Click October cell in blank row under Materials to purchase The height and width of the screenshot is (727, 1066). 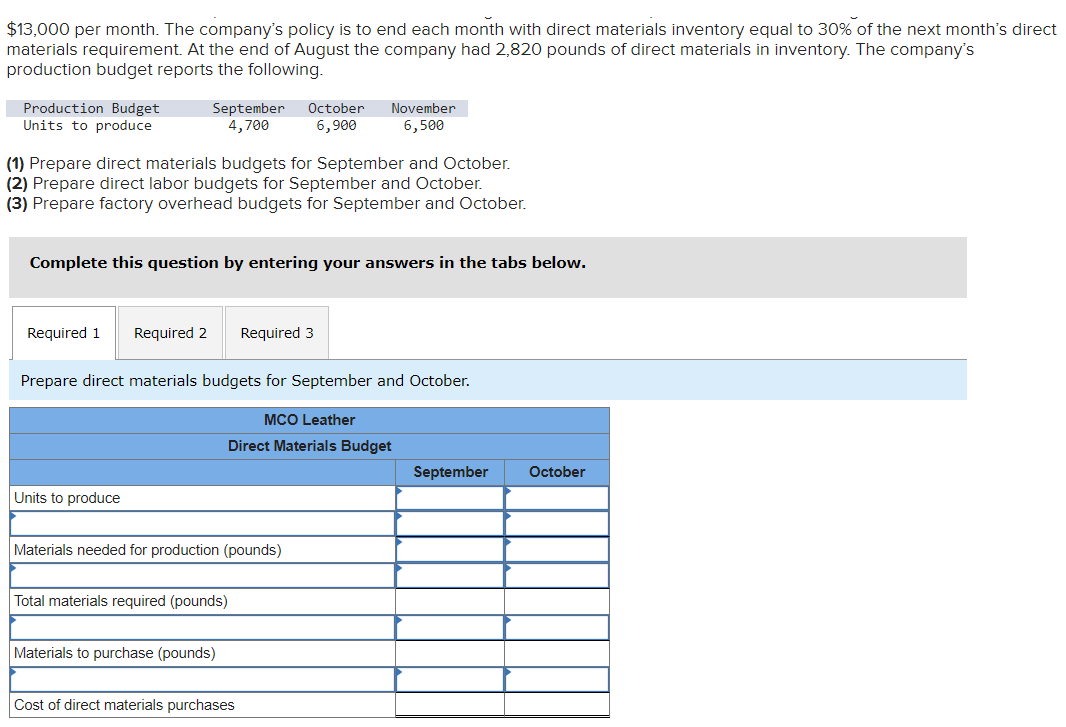point(557,679)
